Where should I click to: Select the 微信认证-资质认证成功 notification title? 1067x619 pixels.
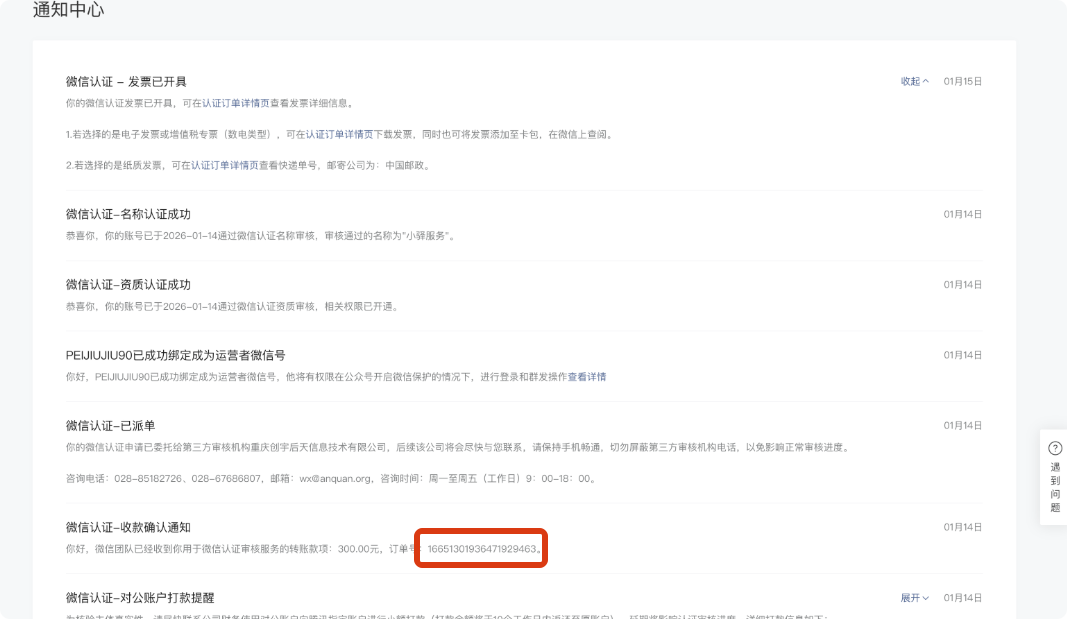pyautogui.click(x=128, y=285)
